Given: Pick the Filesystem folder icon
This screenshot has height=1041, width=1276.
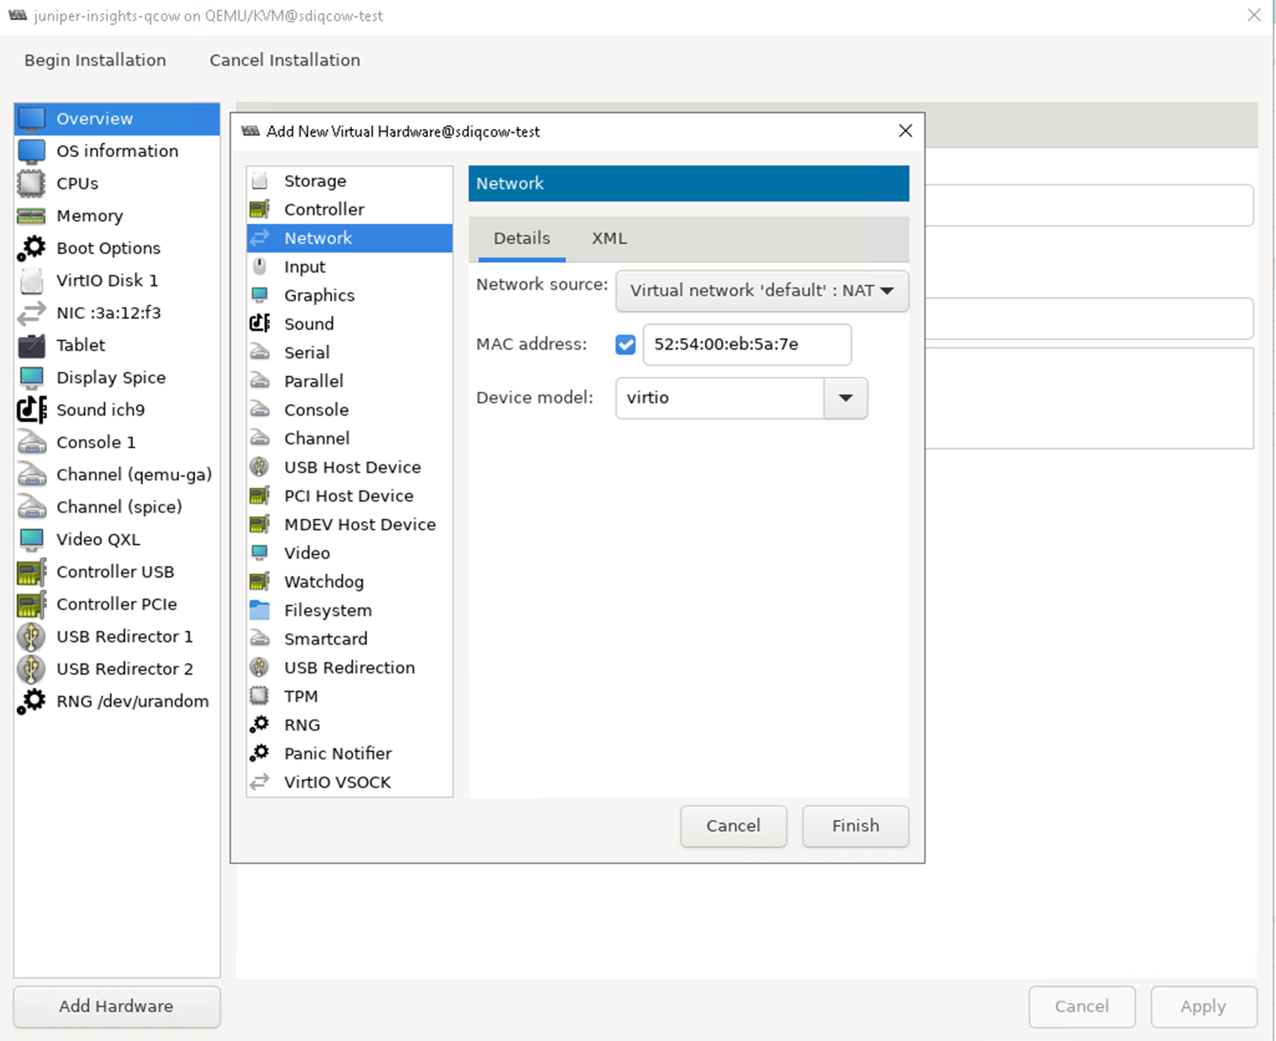Looking at the screenshot, I should click(260, 610).
